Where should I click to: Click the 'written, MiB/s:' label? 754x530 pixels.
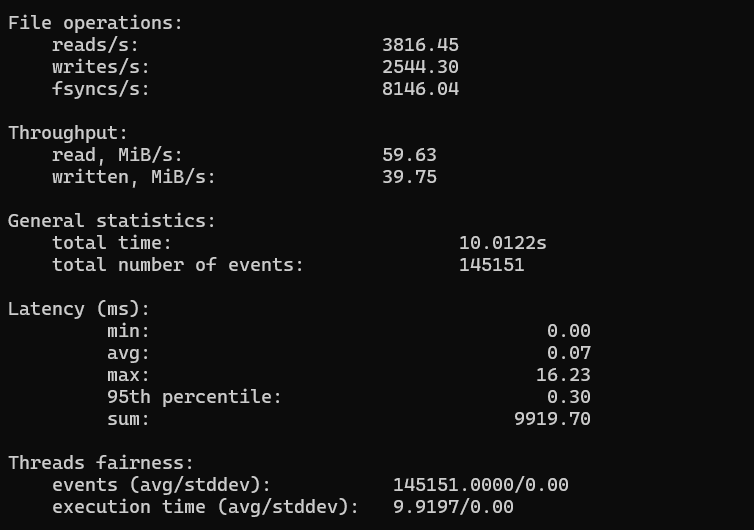[x=134, y=177]
